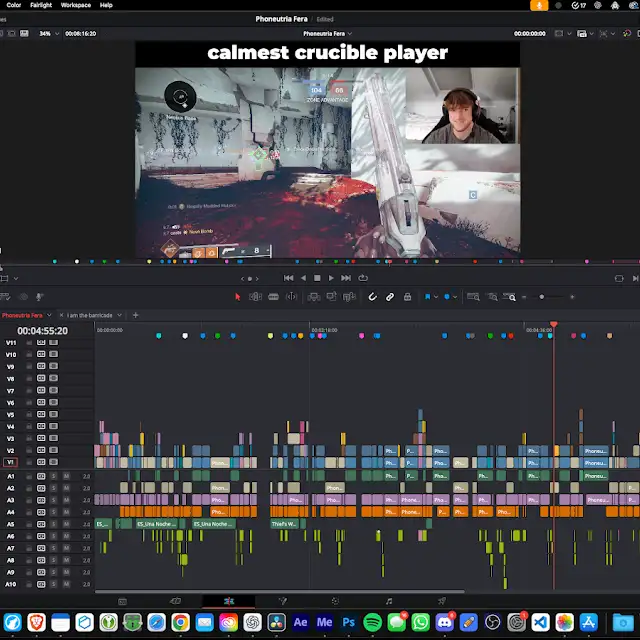Click the Stop button

click(317, 278)
